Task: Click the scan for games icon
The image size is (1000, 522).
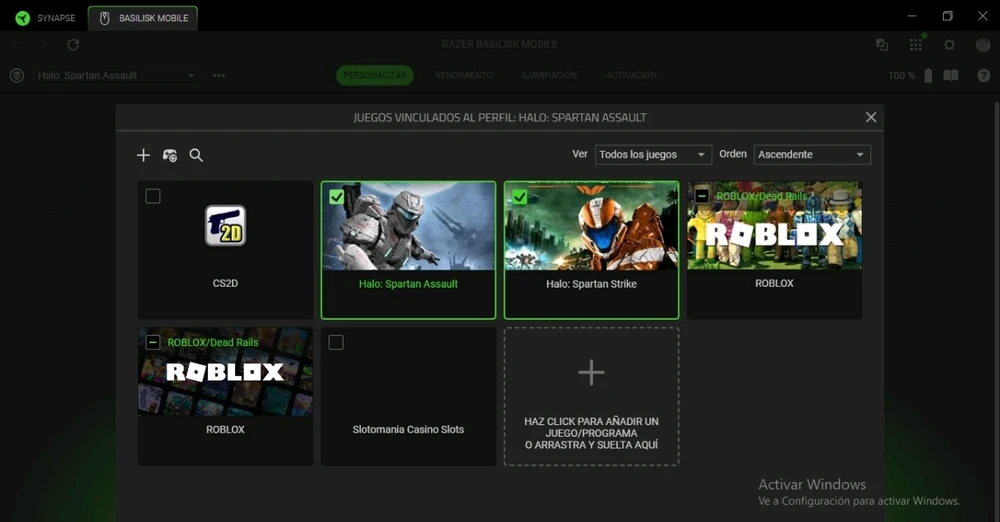Action: coord(170,155)
